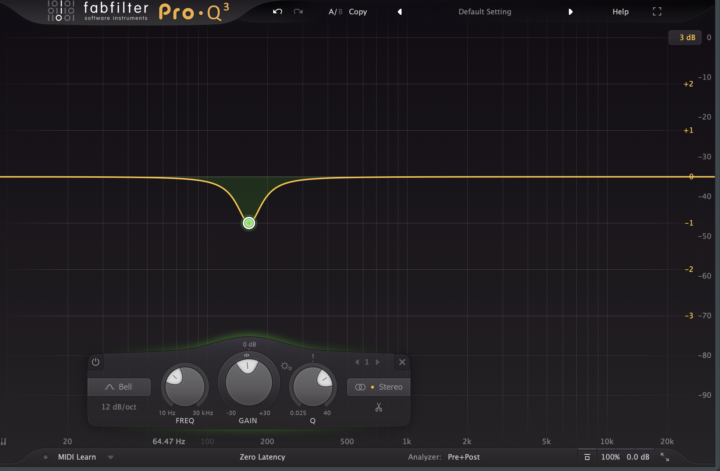
Task: Click the 0.0 dB output gain value
Action: tap(638, 457)
